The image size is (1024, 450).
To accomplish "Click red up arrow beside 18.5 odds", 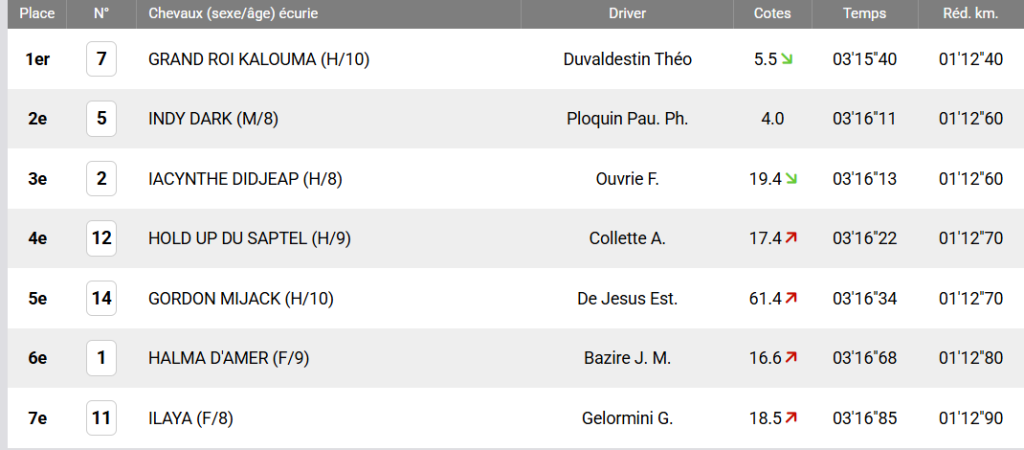I will [791, 417].
